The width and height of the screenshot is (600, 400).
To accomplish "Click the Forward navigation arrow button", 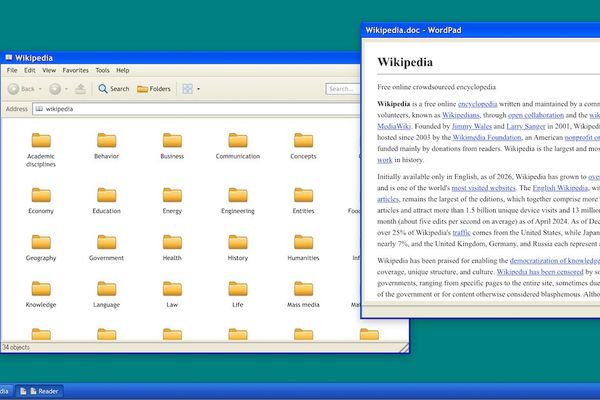I will (55, 89).
